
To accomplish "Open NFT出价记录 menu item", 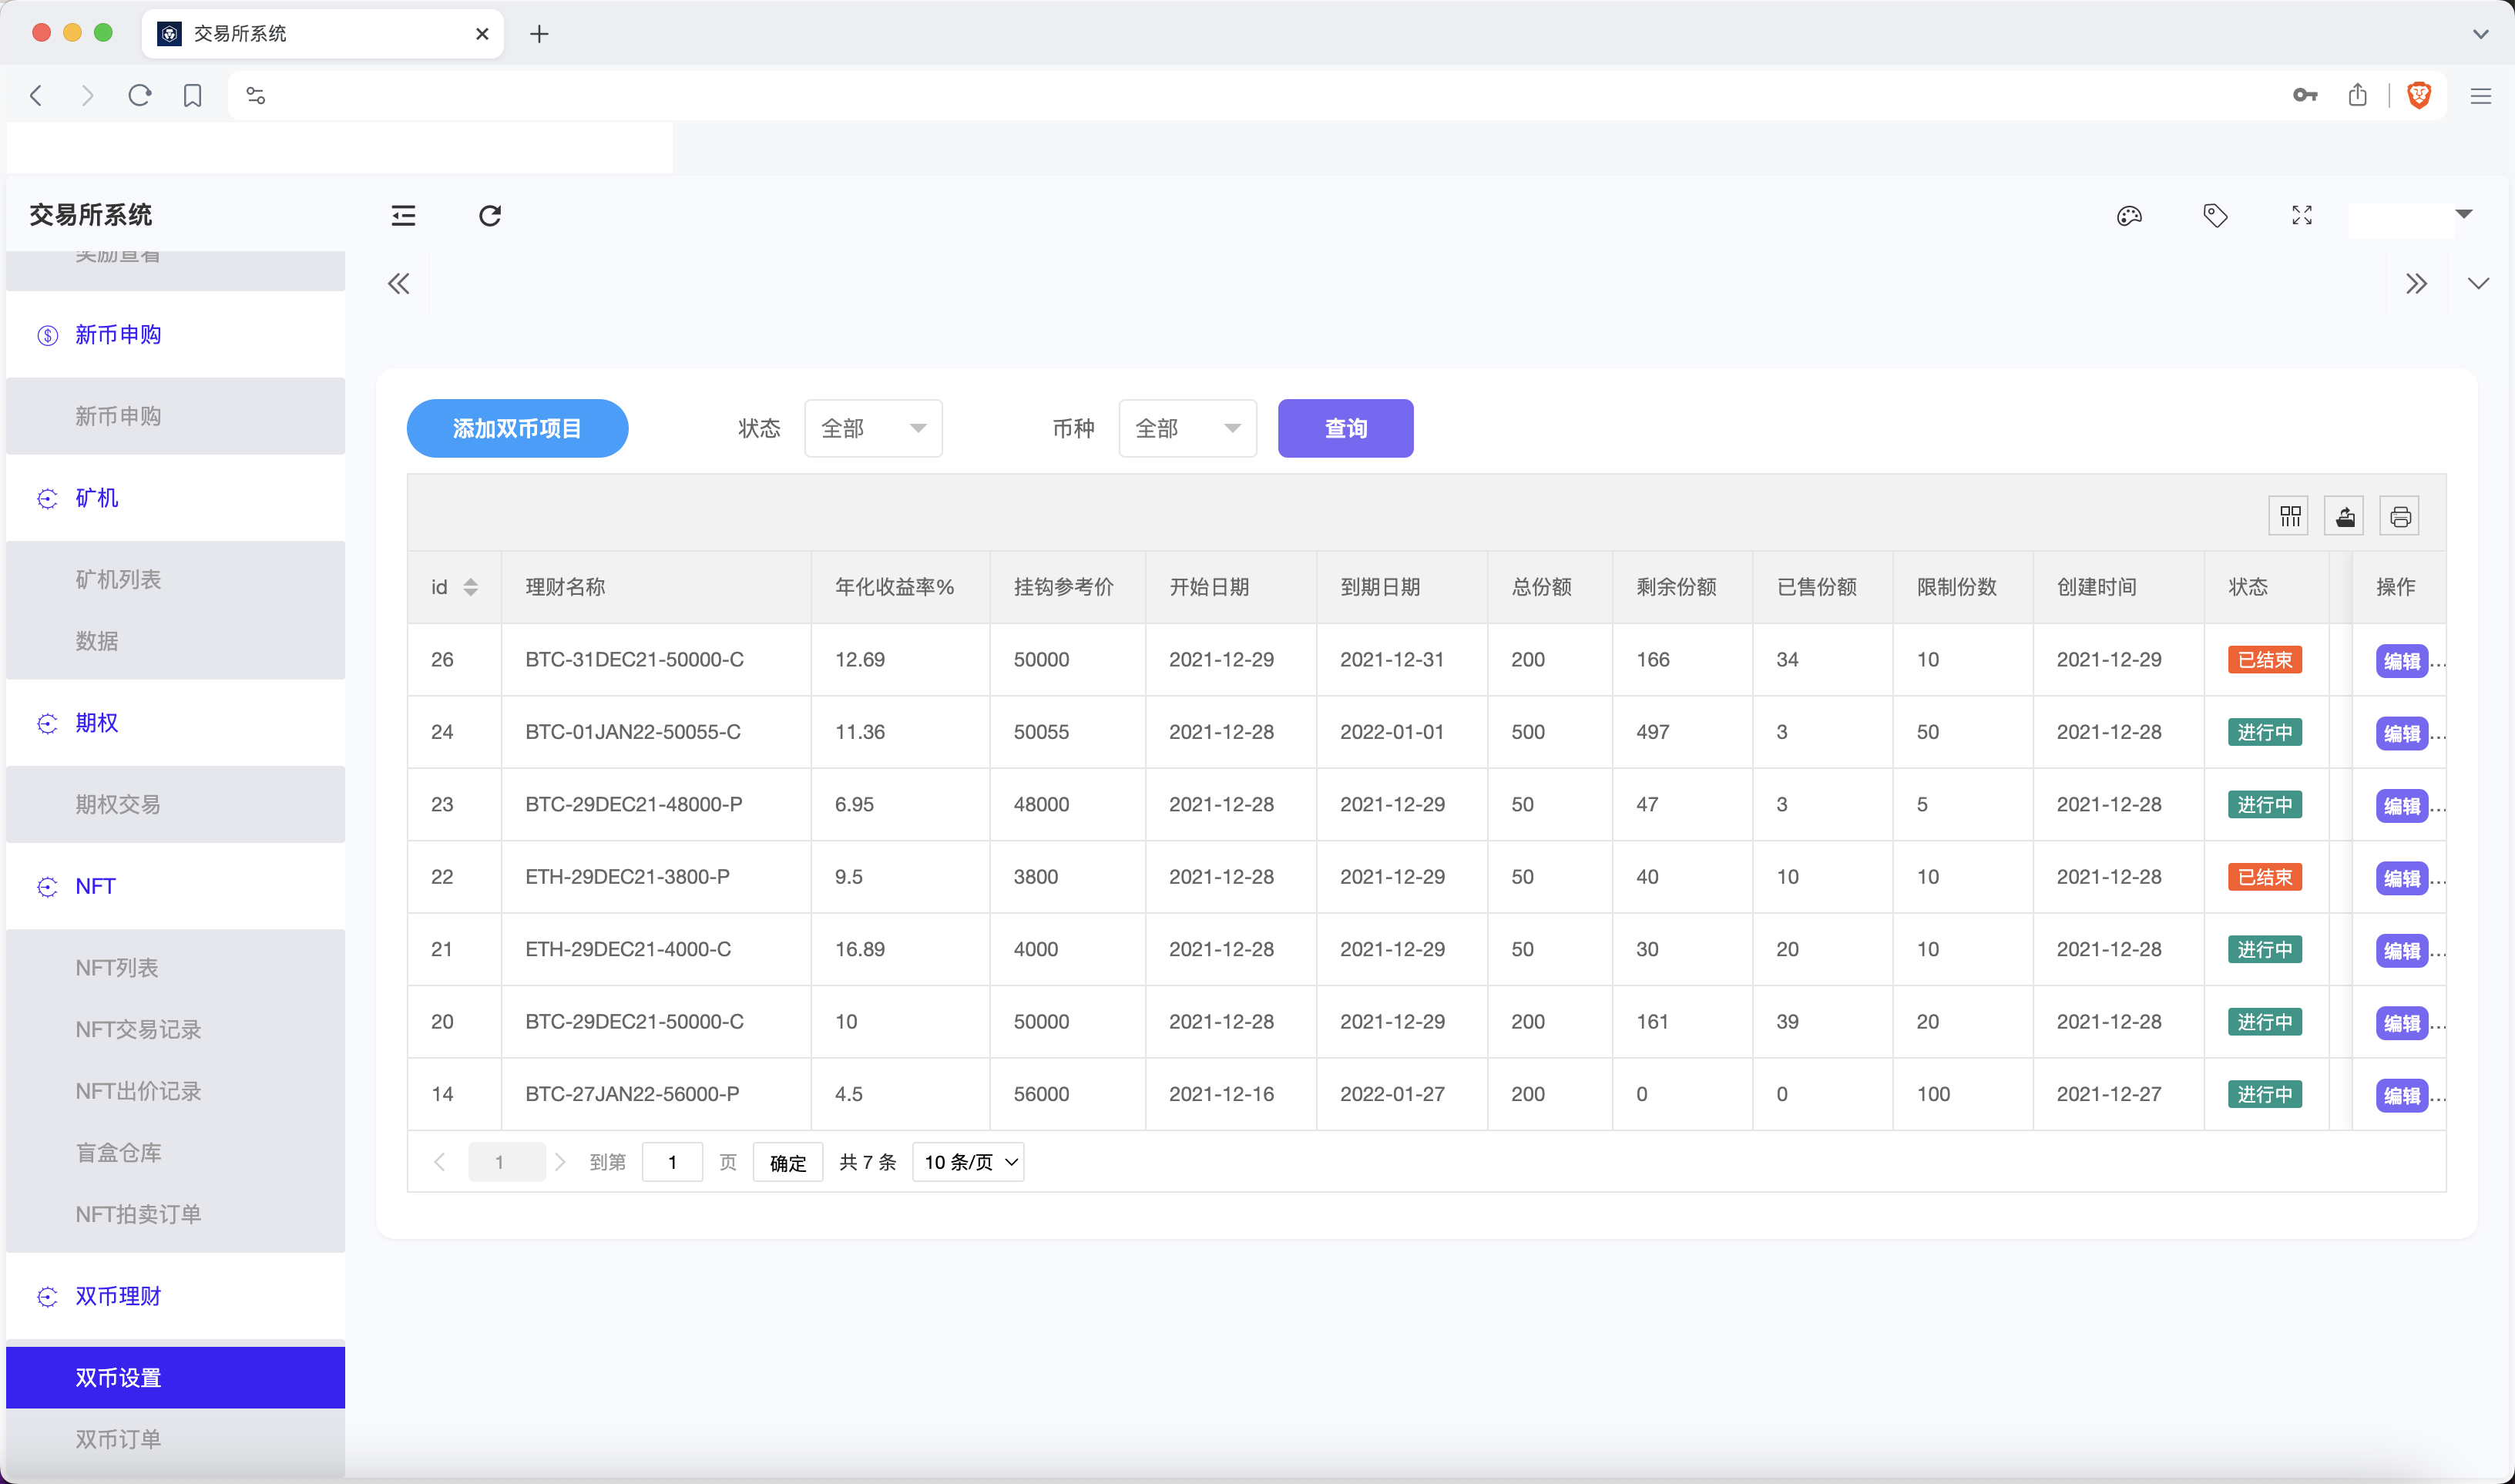I will 175,1091.
